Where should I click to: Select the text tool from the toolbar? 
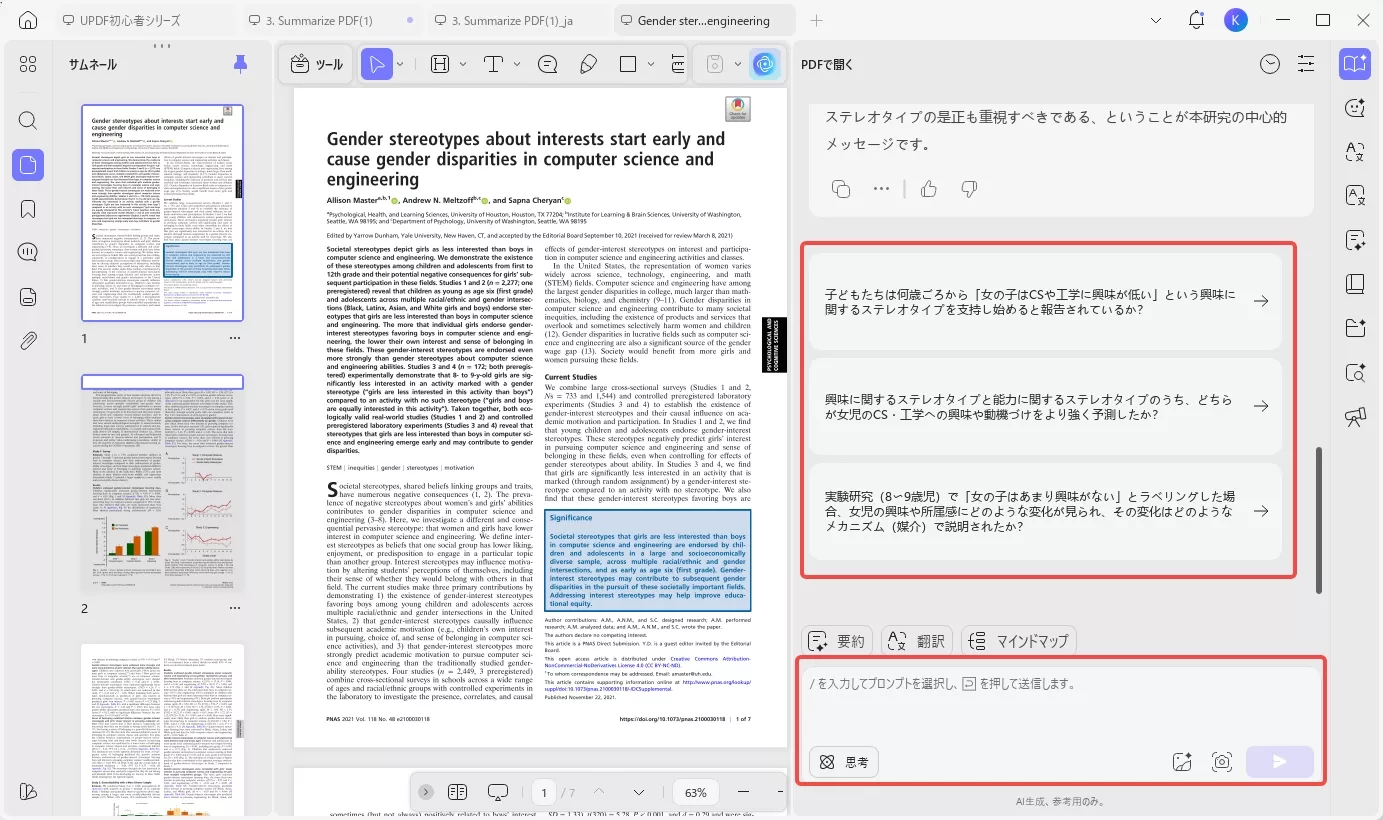494,63
